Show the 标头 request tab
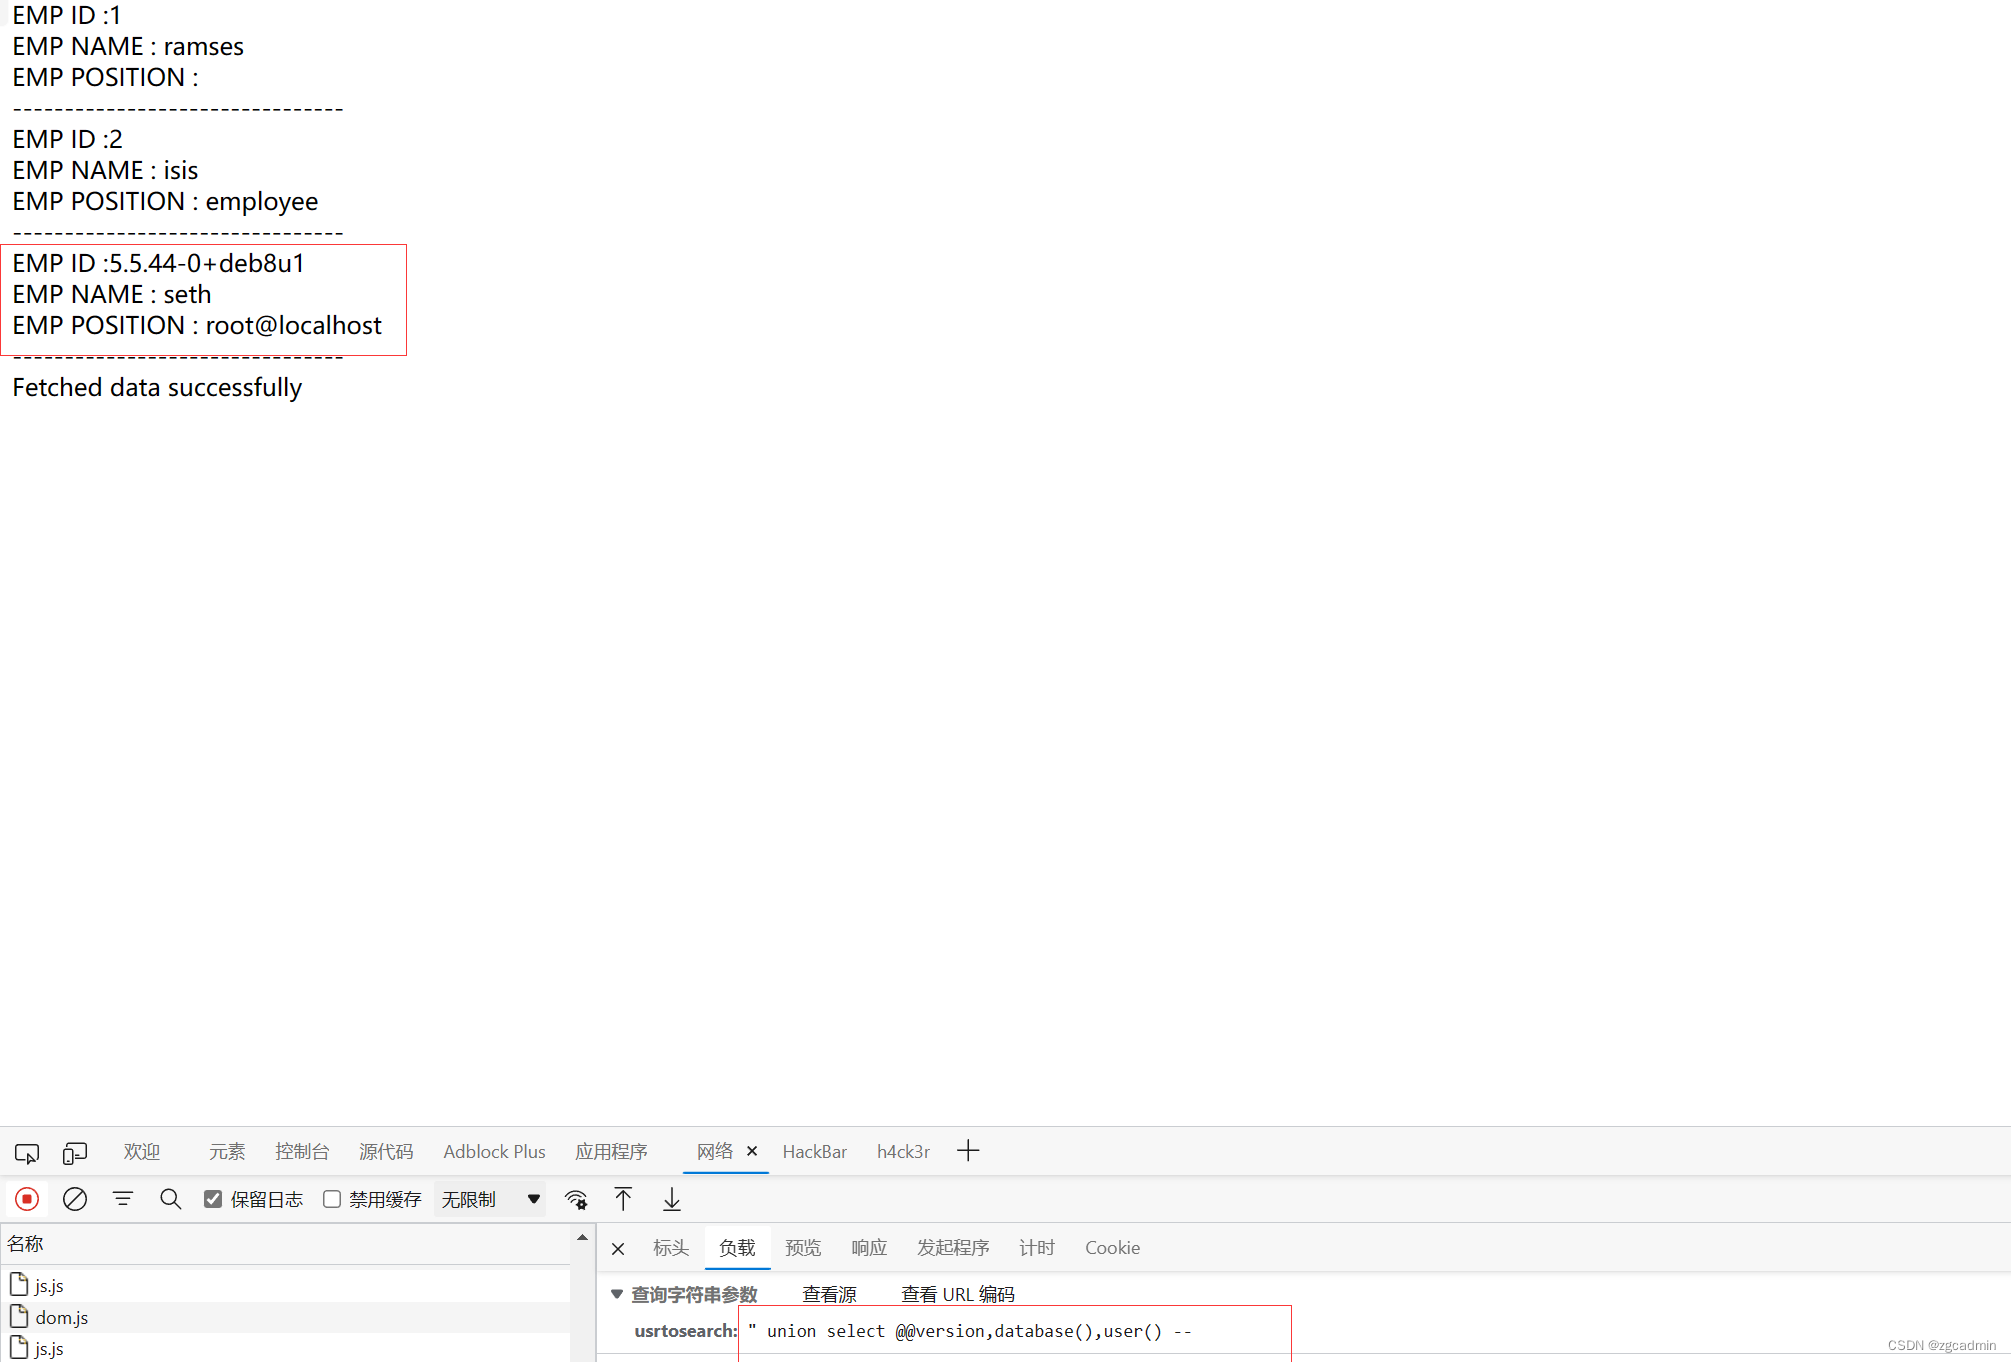This screenshot has width=2011, height=1362. [671, 1248]
